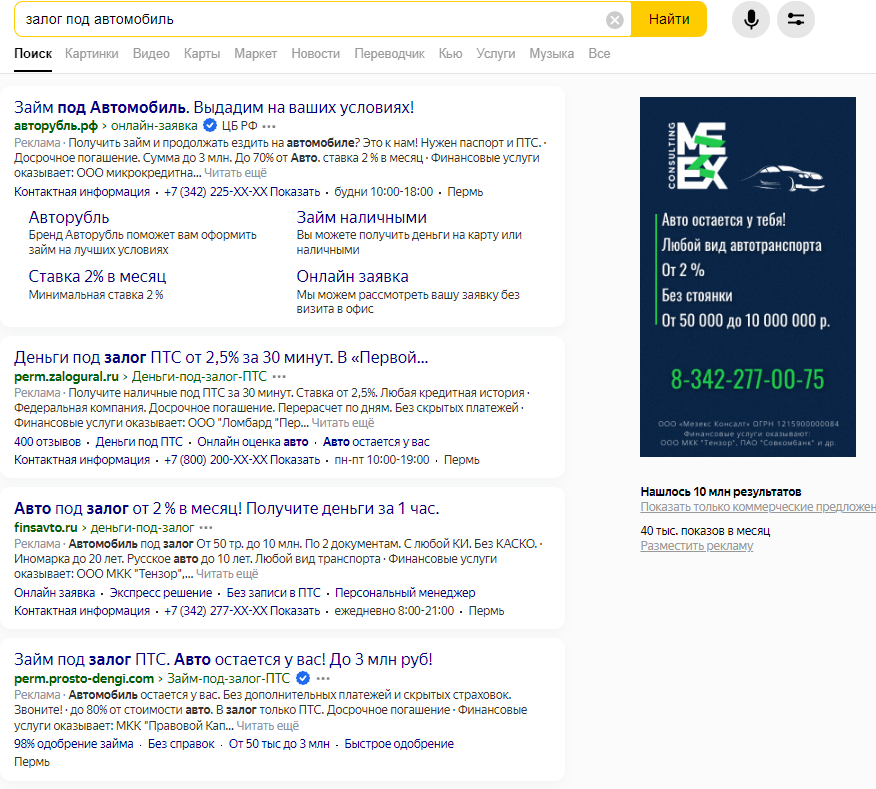Open the Кью tab

point(450,54)
